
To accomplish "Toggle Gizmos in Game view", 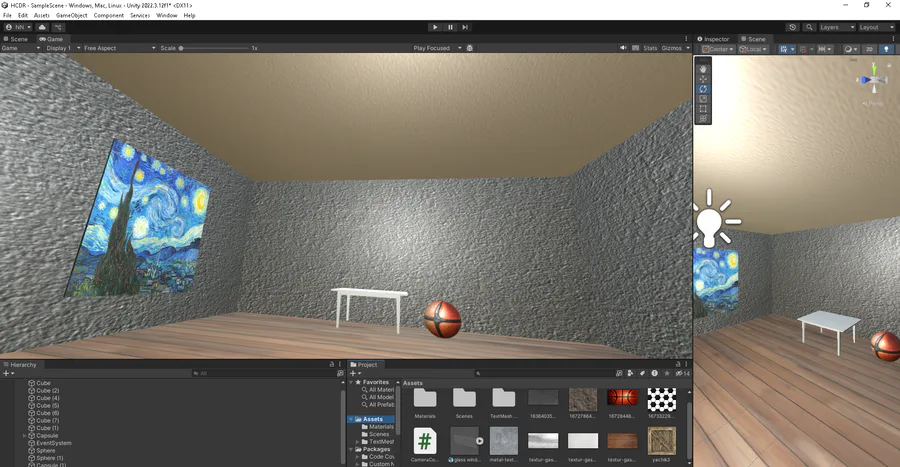I will pyautogui.click(x=672, y=48).
